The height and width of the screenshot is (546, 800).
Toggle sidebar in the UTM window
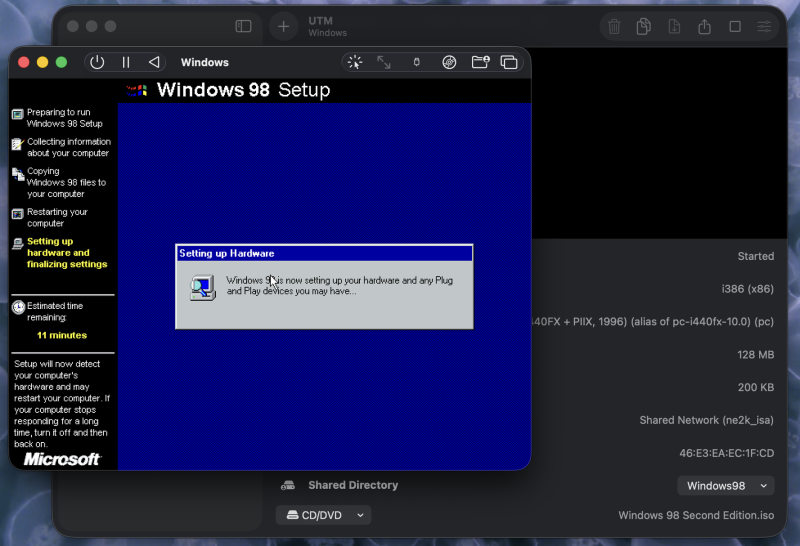[x=243, y=26]
